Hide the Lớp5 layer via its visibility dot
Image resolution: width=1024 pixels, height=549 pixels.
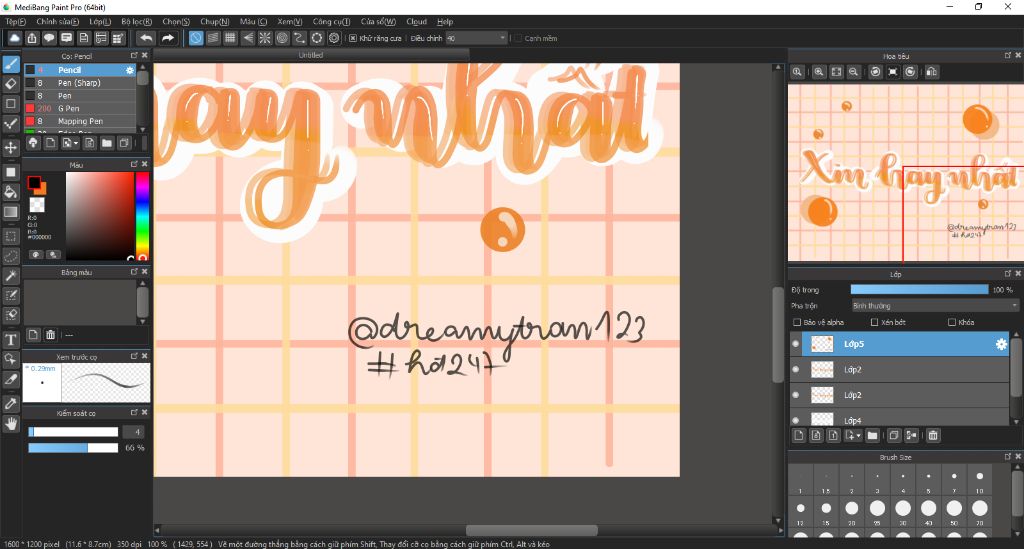795,344
